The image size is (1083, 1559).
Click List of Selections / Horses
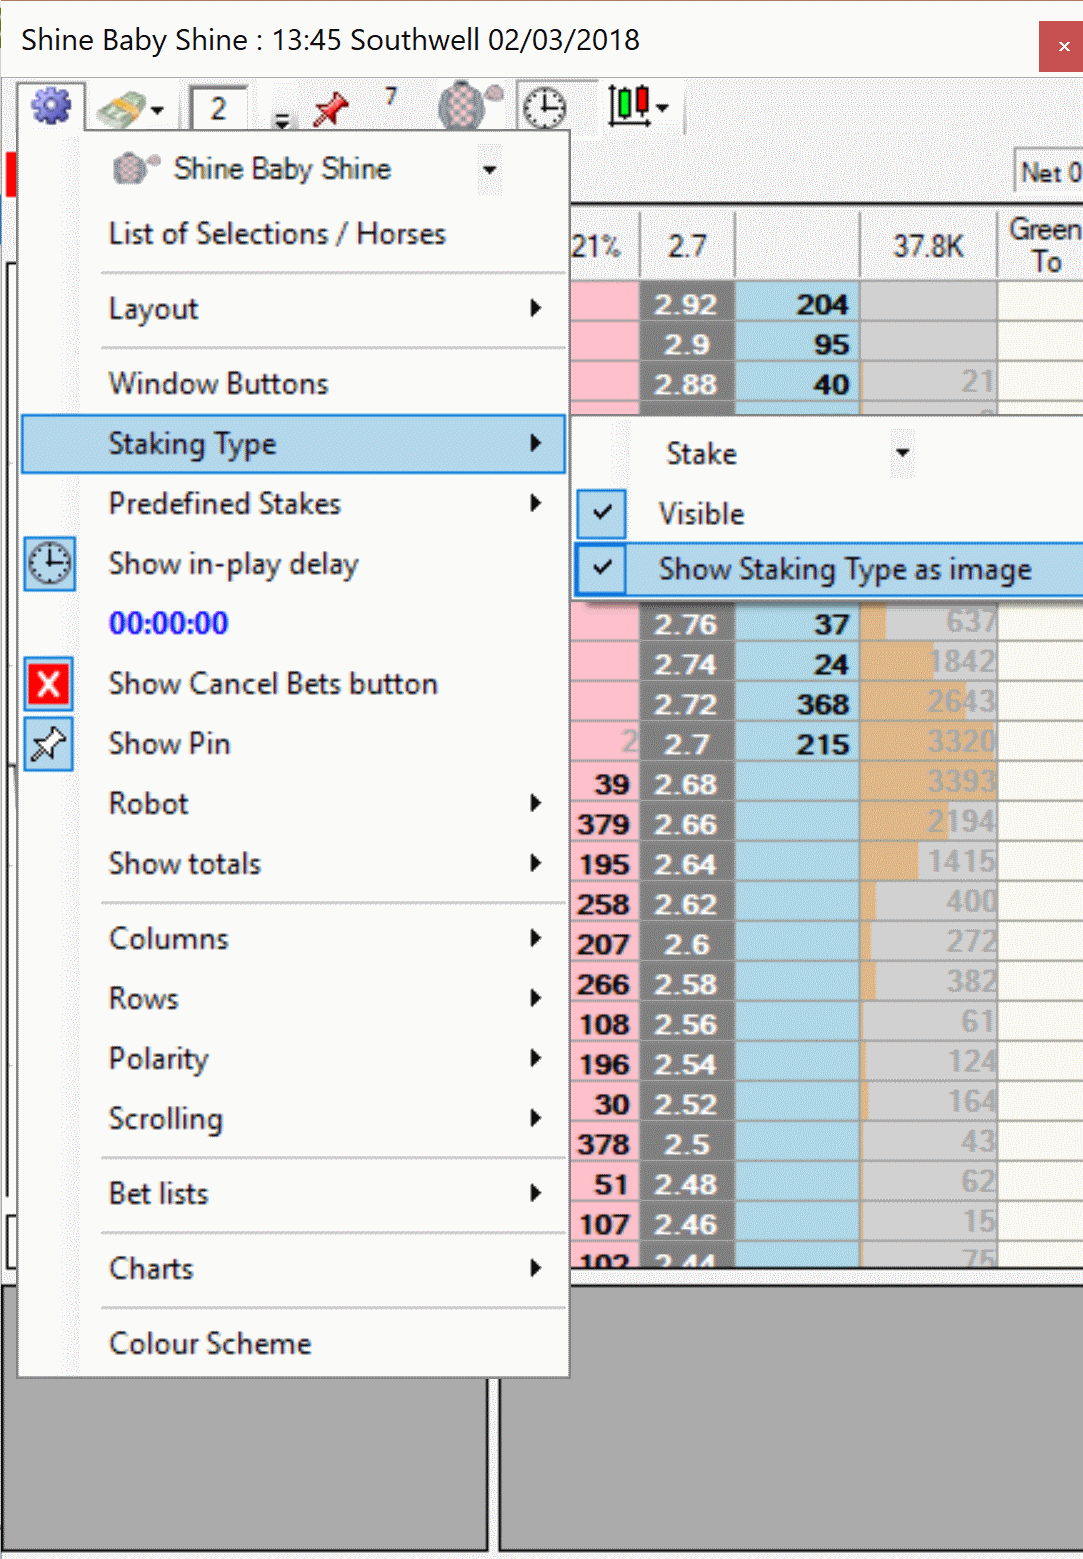pyautogui.click(x=277, y=234)
